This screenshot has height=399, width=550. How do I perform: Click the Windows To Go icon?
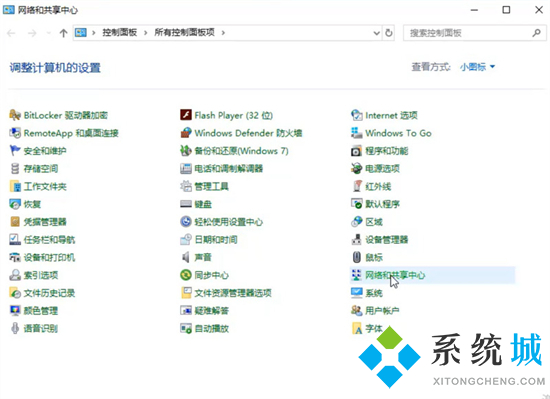click(356, 133)
